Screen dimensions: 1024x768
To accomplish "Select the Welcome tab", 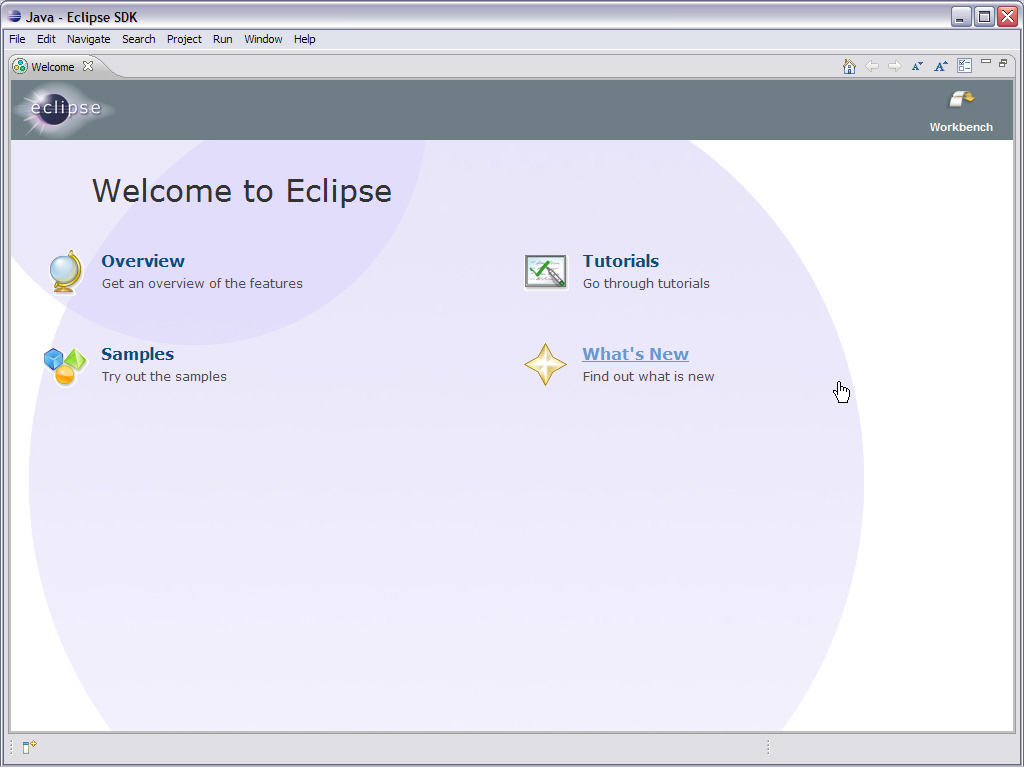I will (x=53, y=67).
